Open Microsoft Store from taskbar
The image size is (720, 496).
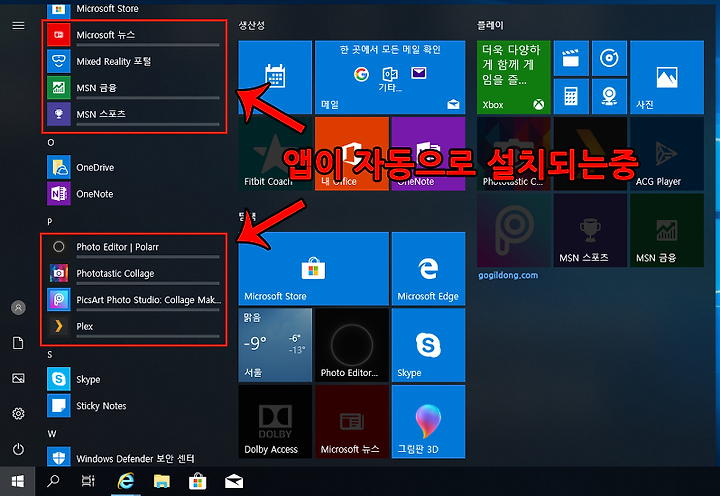pyautogui.click(x=197, y=481)
